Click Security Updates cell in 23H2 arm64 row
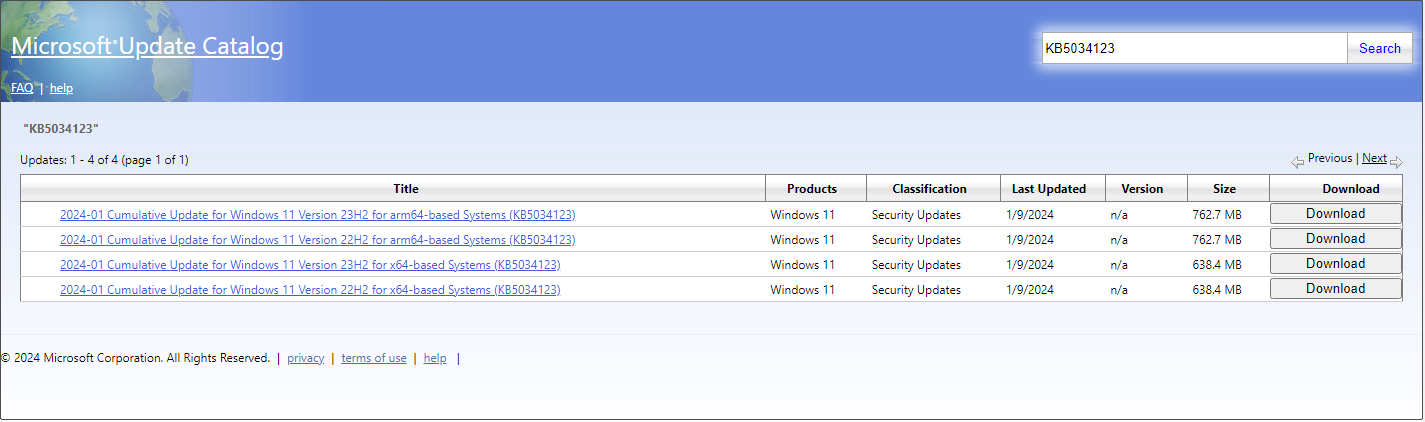The height and width of the screenshot is (422, 1425). coord(916,215)
